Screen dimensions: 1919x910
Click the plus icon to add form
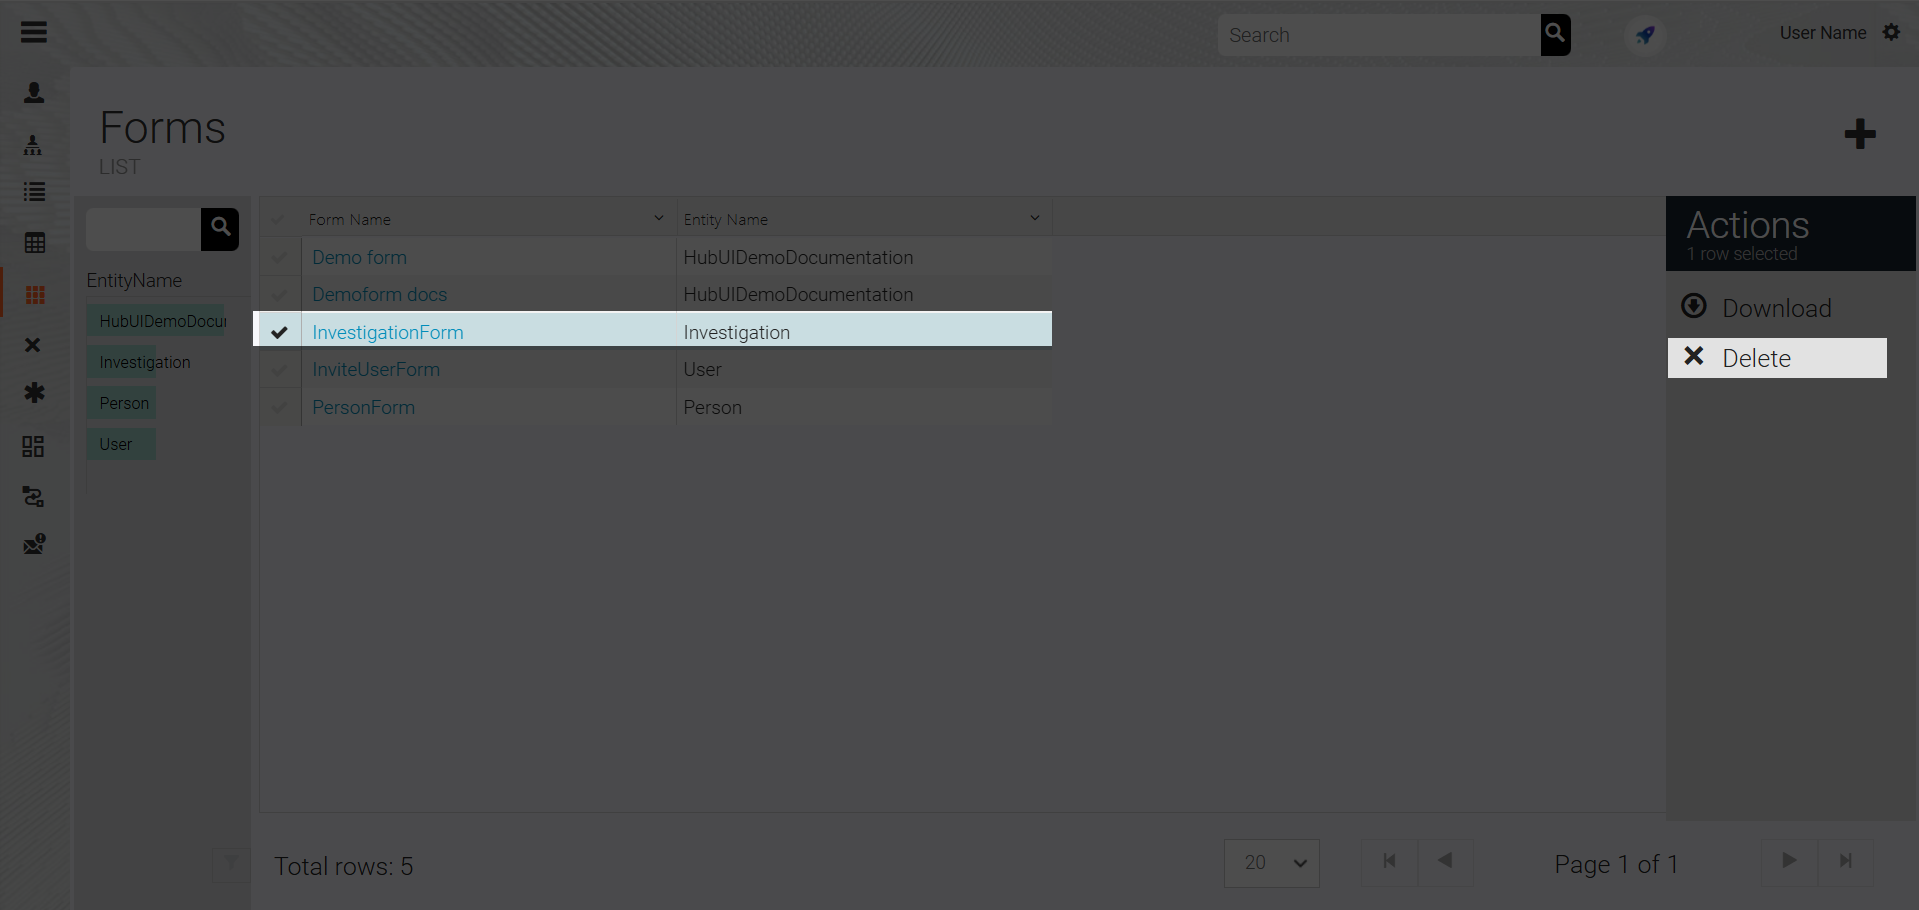[1859, 134]
